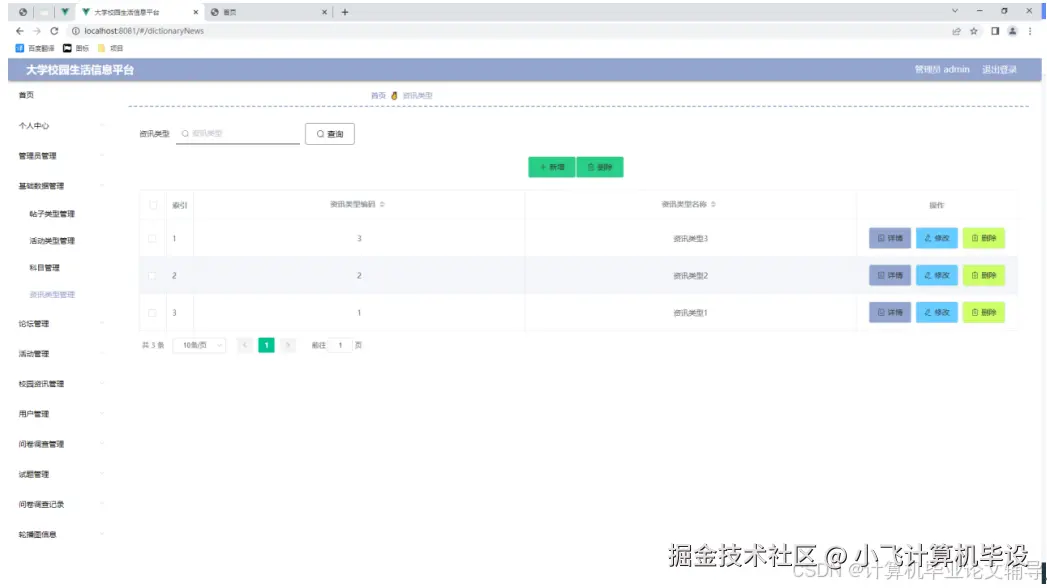1047x588 pixels.
Task: Expand 试题管理 in the sidebar
Action: pos(60,475)
